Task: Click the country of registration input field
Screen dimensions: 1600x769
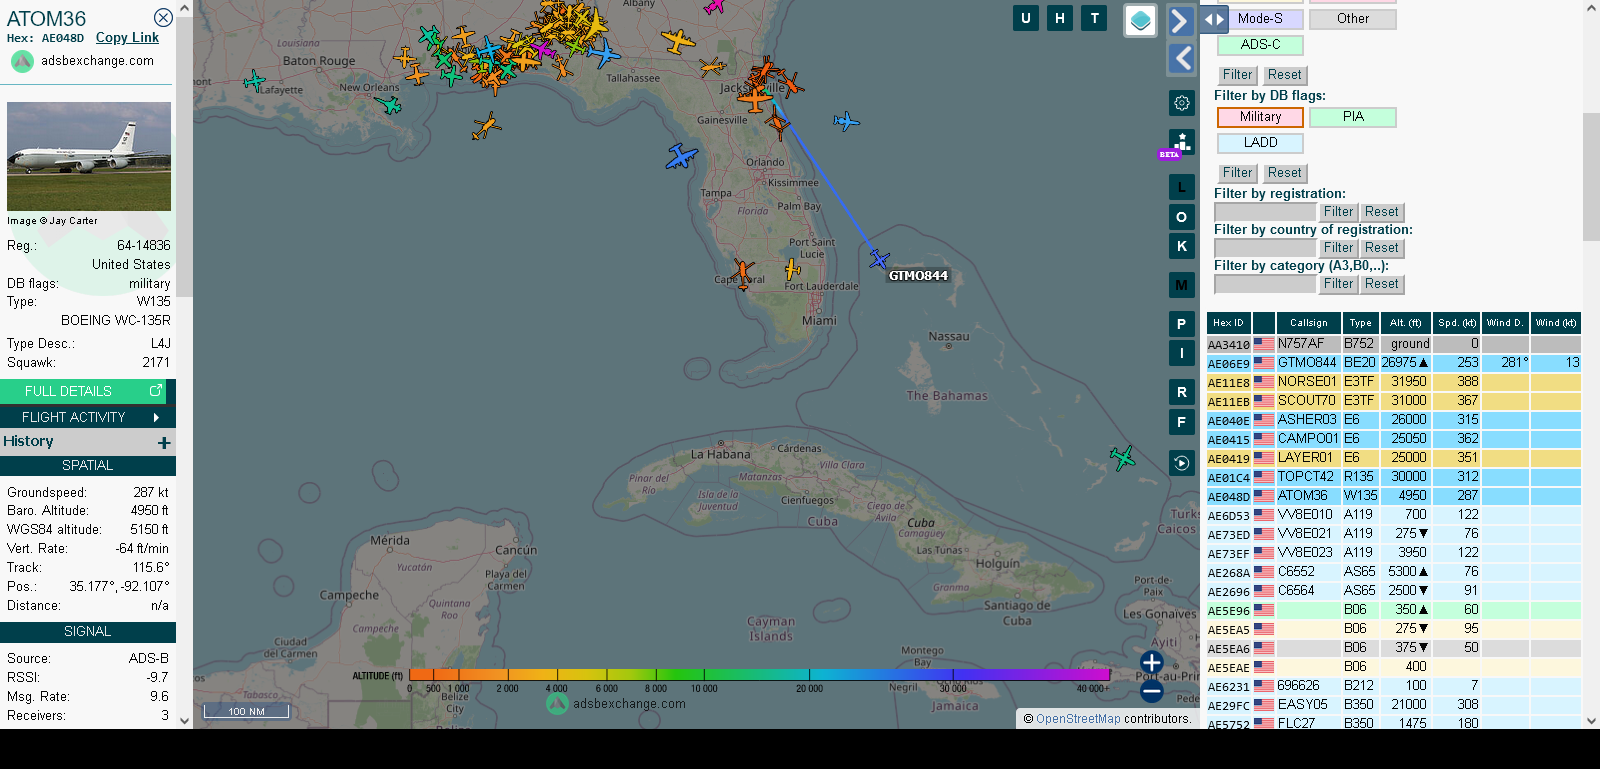Action: 1265,248
